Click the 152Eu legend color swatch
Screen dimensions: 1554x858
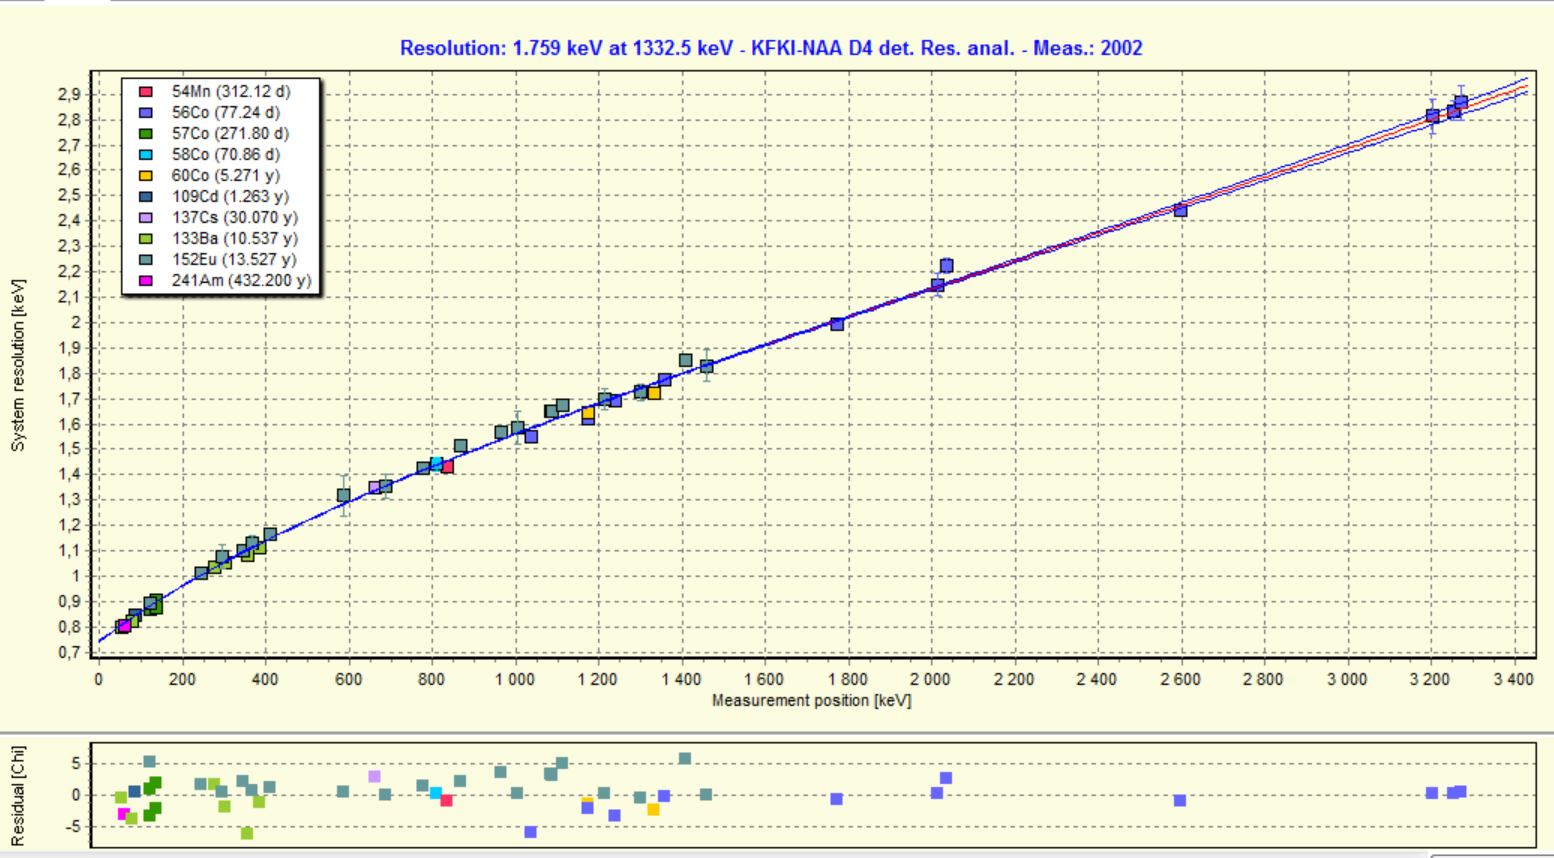coord(145,260)
